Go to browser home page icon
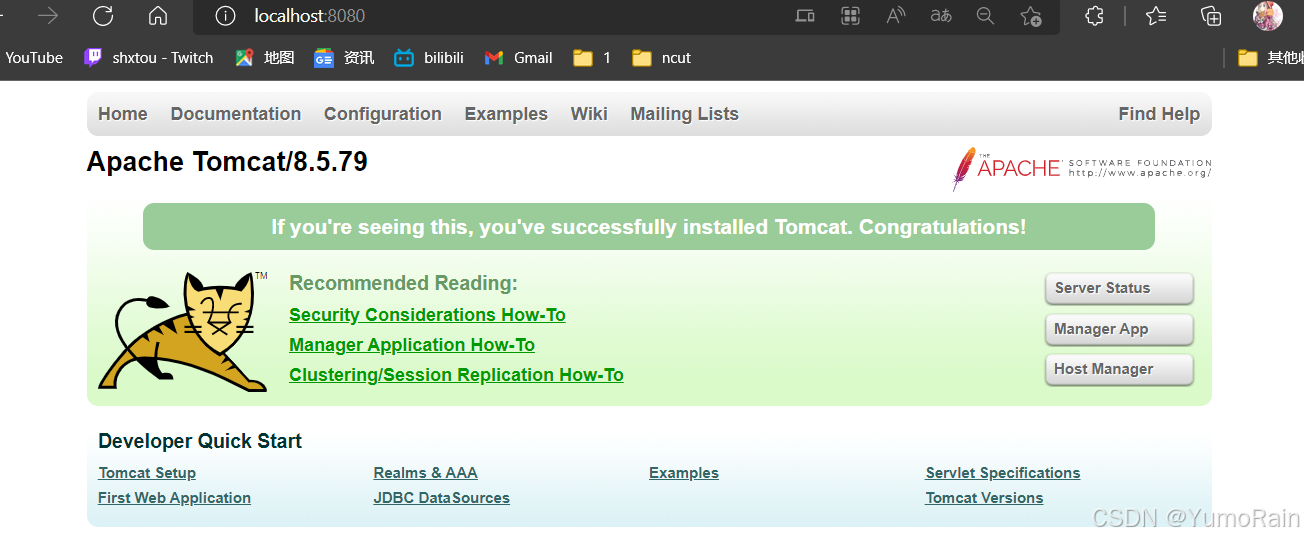1304x540 pixels. click(x=158, y=16)
